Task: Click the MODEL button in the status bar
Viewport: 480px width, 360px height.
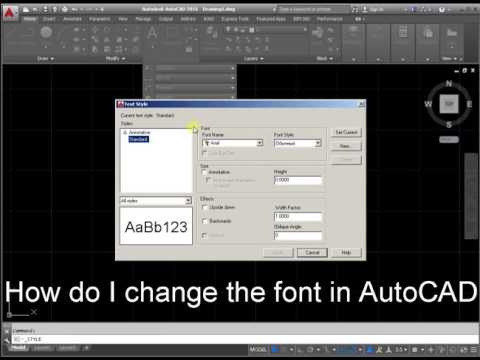Action: pos(258,350)
